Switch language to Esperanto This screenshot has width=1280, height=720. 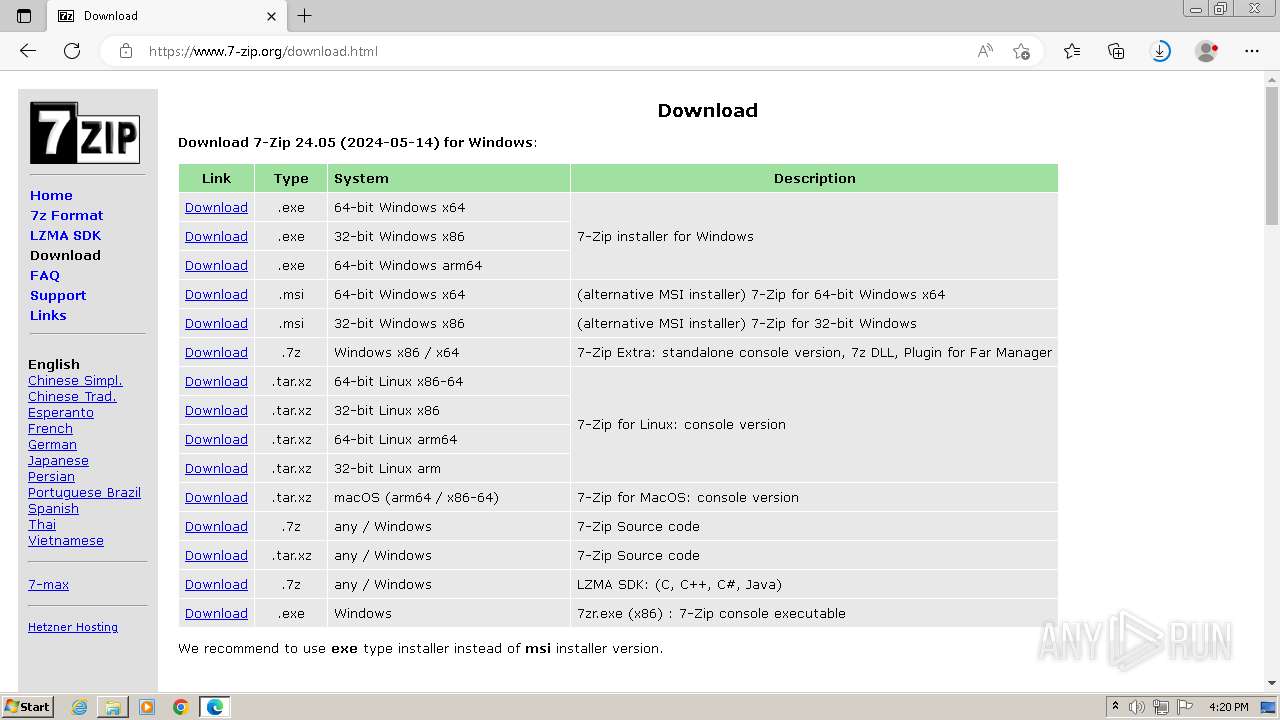click(61, 412)
